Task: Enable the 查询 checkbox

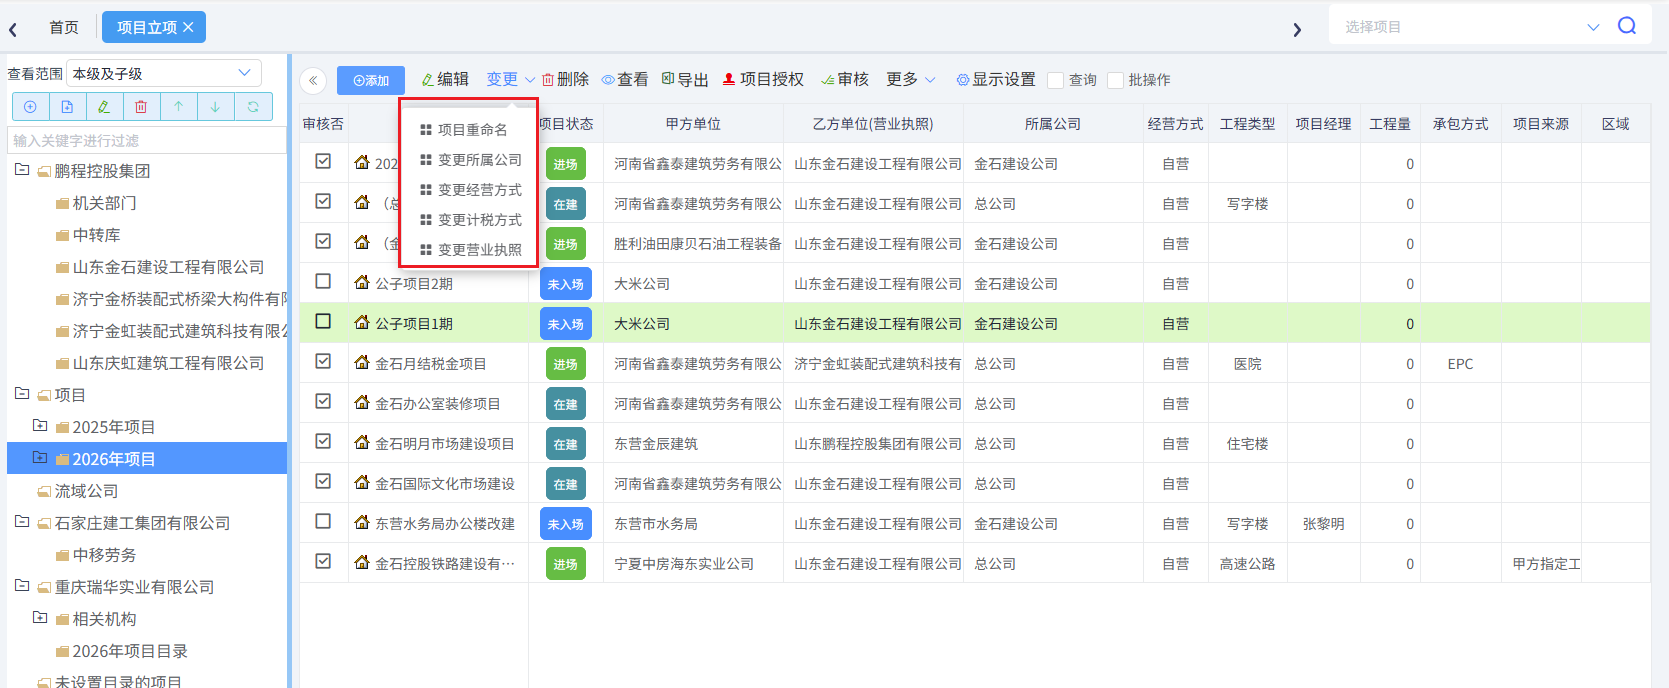Action: click(1056, 80)
